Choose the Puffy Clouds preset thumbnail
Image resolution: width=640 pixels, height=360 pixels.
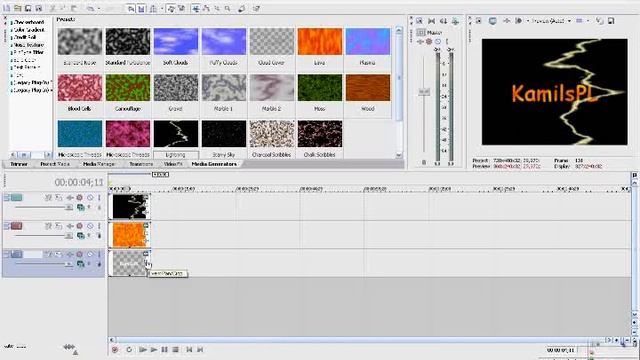(224, 41)
